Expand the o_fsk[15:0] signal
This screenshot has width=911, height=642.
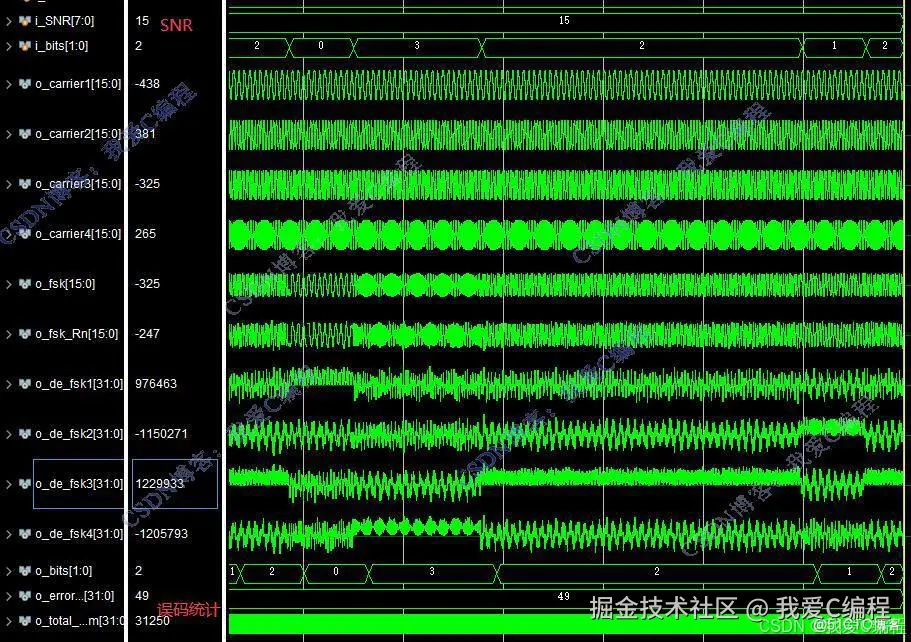pos(9,284)
